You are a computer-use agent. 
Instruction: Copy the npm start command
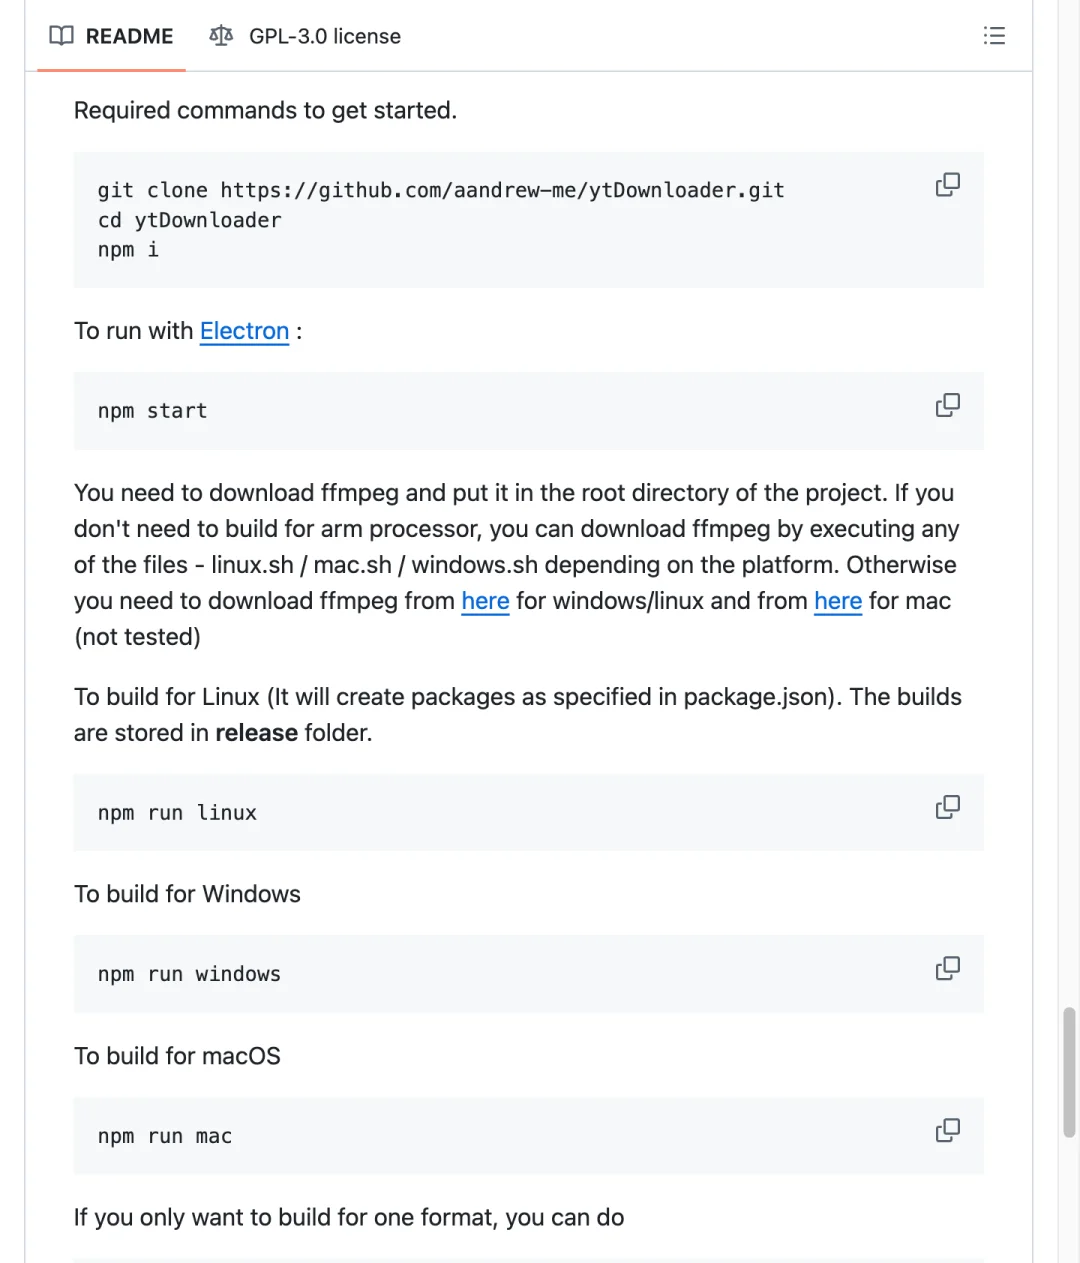947,405
